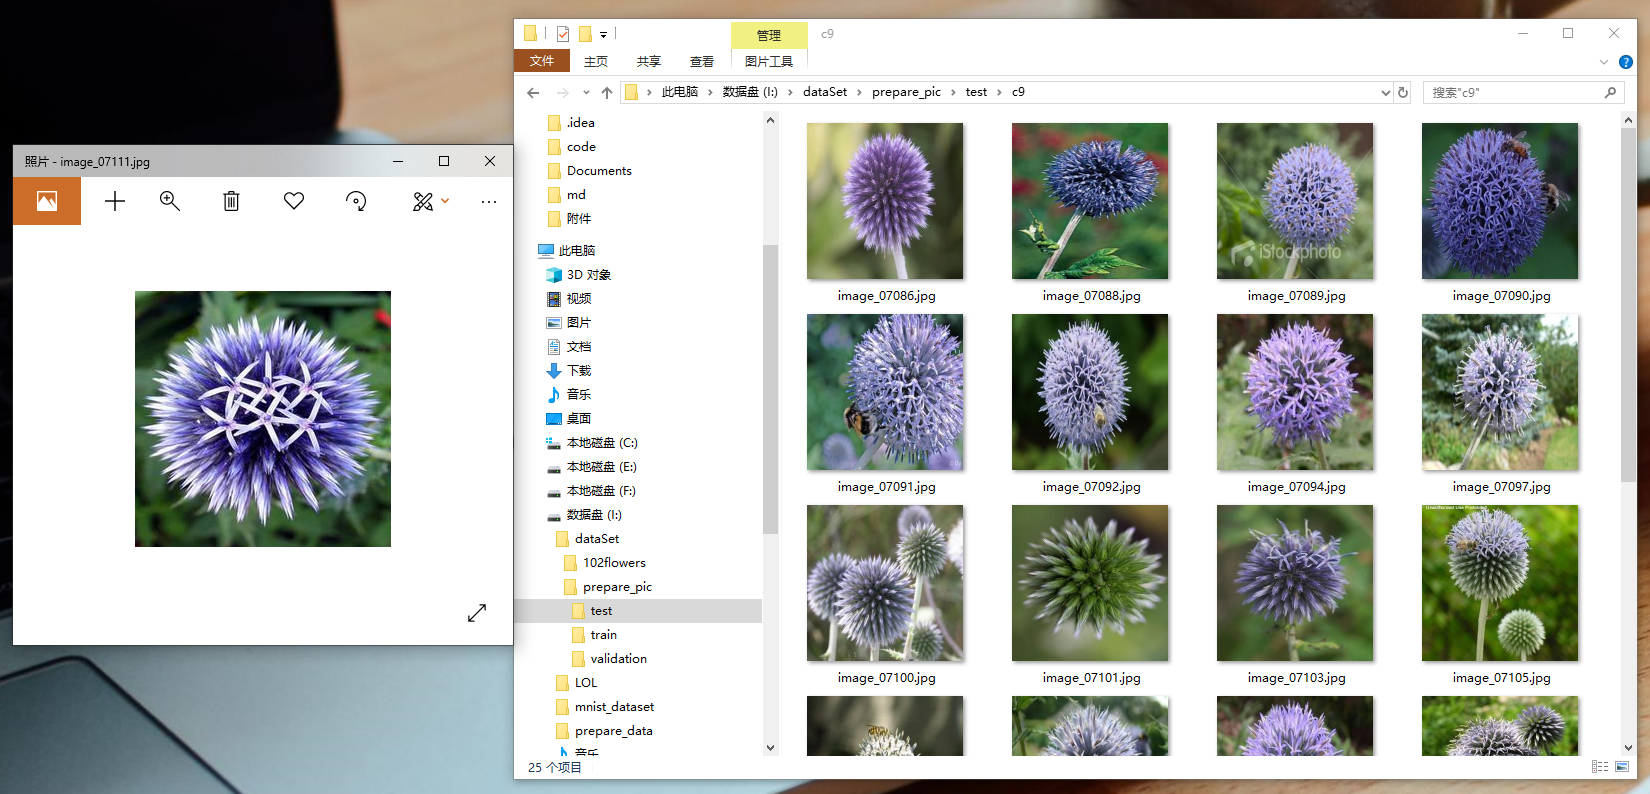The width and height of the screenshot is (1650, 794).
Task: Refresh the c9 folder view
Action: (x=1403, y=93)
